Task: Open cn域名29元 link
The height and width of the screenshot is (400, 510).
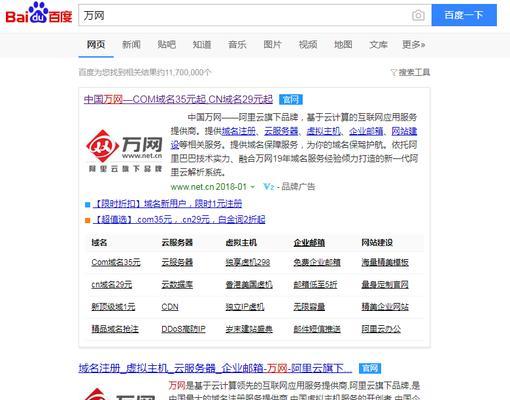Action: pyautogui.click(x=112, y=285)
